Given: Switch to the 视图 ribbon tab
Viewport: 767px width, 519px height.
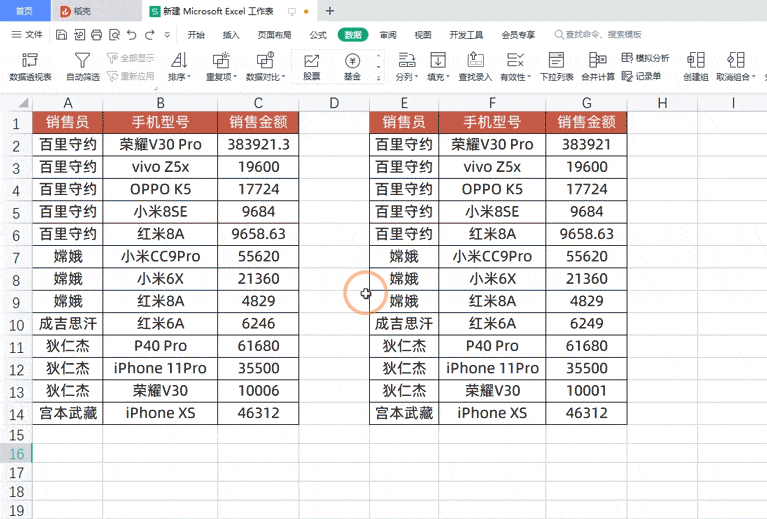Looking at the screenshot, I should (423, 35).
